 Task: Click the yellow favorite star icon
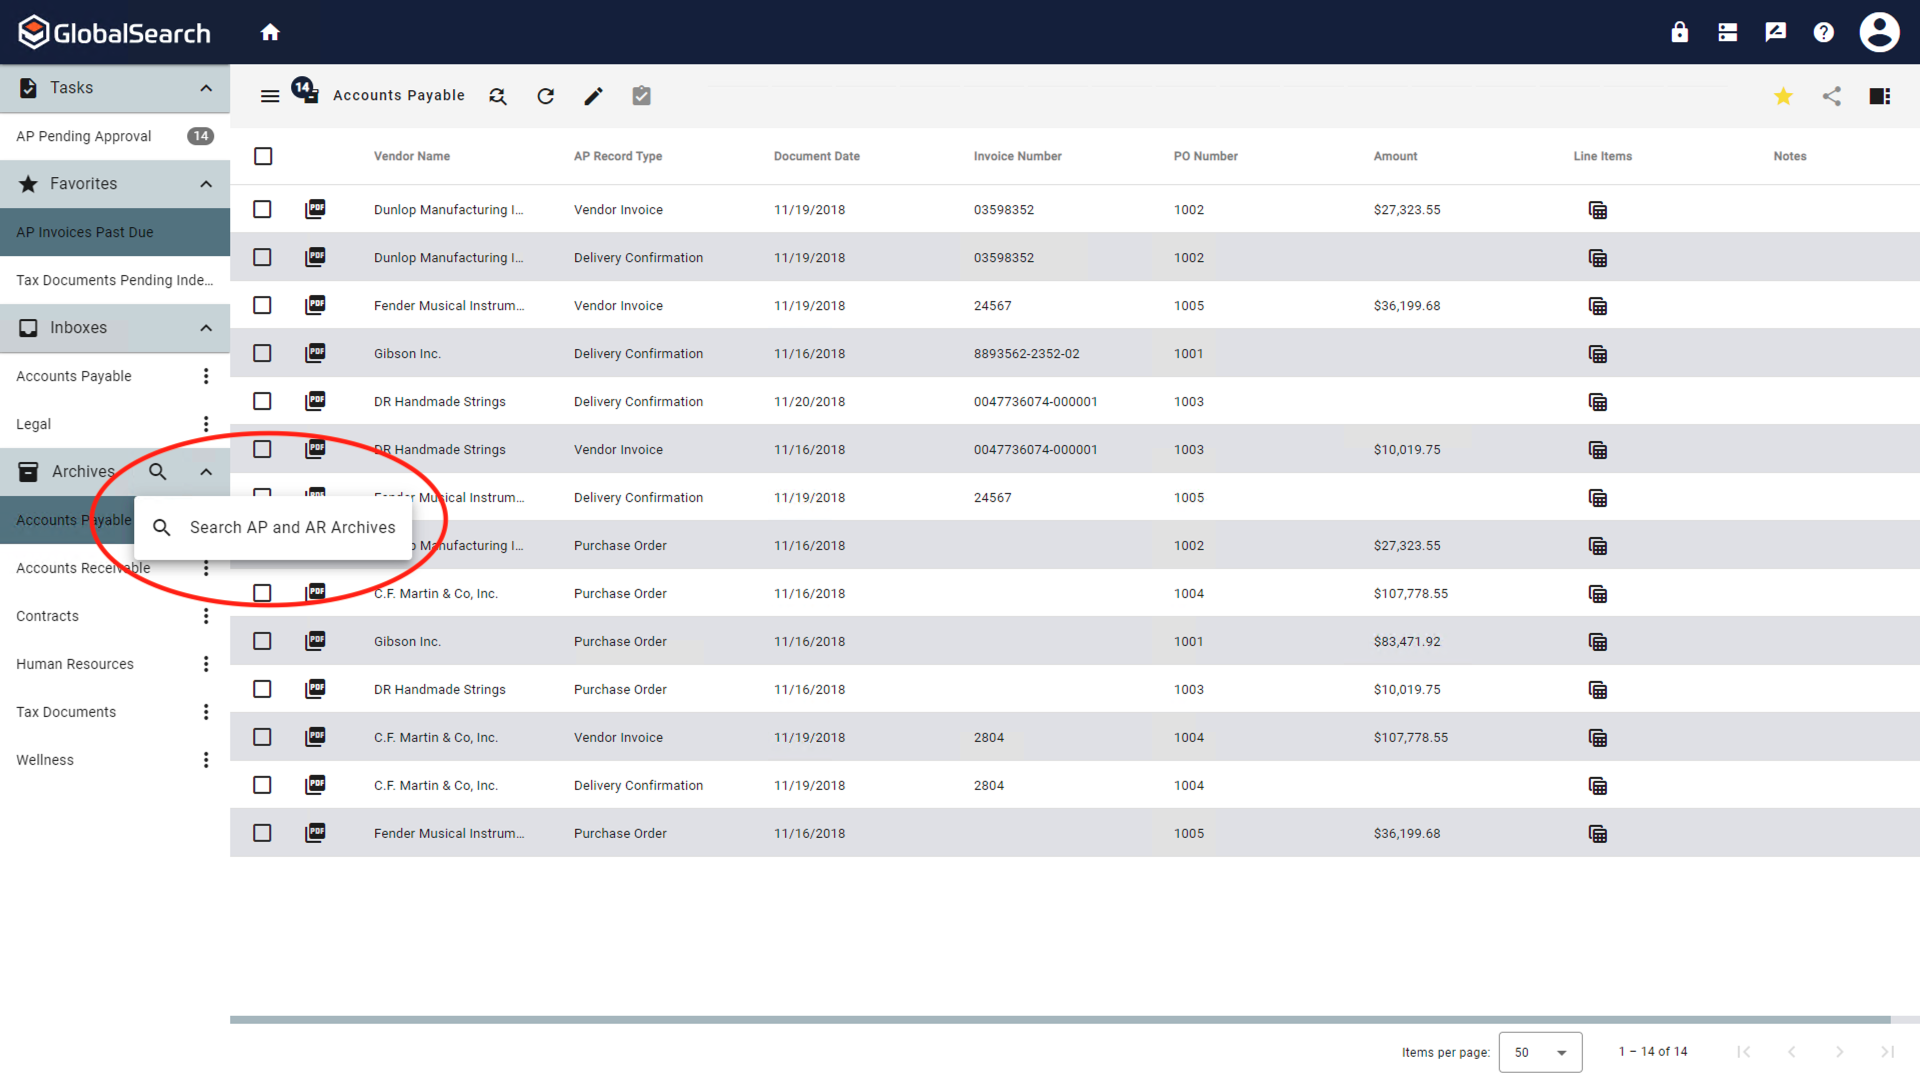[1783, 96]
